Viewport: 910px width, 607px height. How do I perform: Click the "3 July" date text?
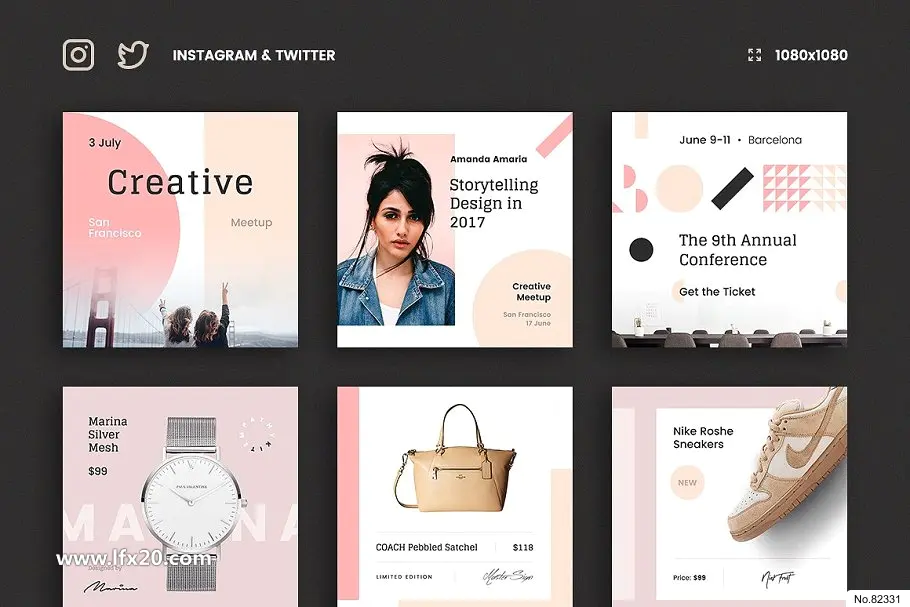[x=104, y=143]
